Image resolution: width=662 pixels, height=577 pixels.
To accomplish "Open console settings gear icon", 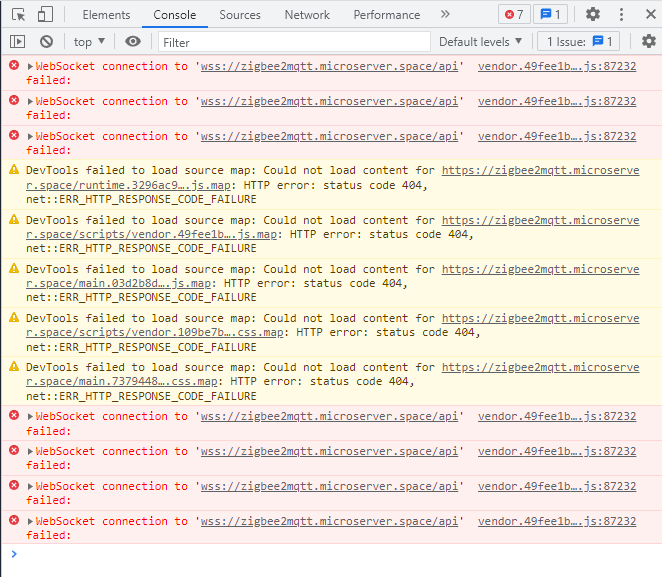I will point(648,41).
